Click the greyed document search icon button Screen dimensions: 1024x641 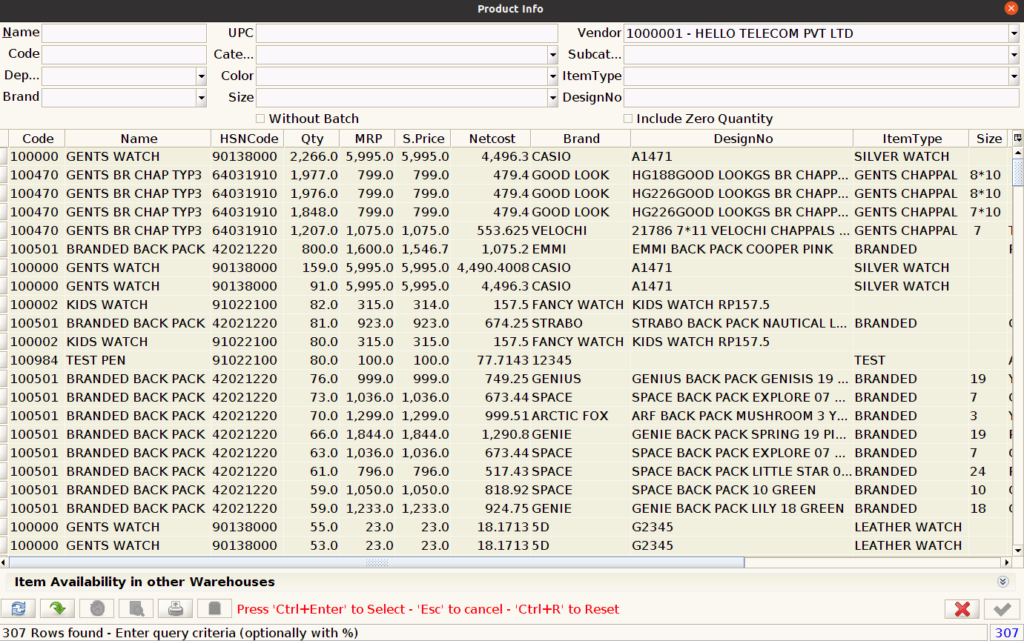[x=136, y=609]
